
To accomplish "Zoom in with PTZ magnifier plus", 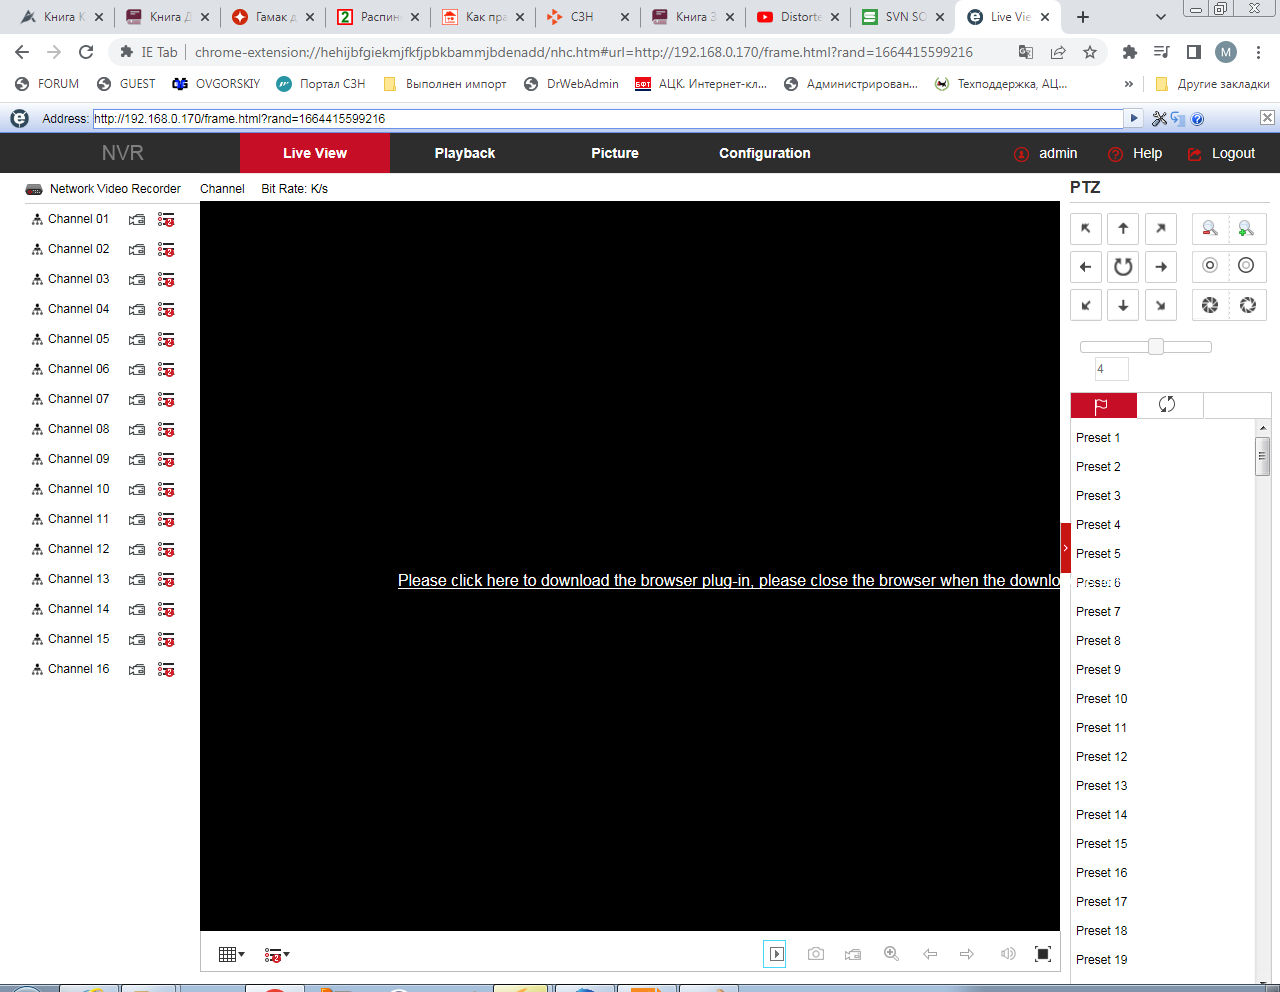I will click(1247, 229).
